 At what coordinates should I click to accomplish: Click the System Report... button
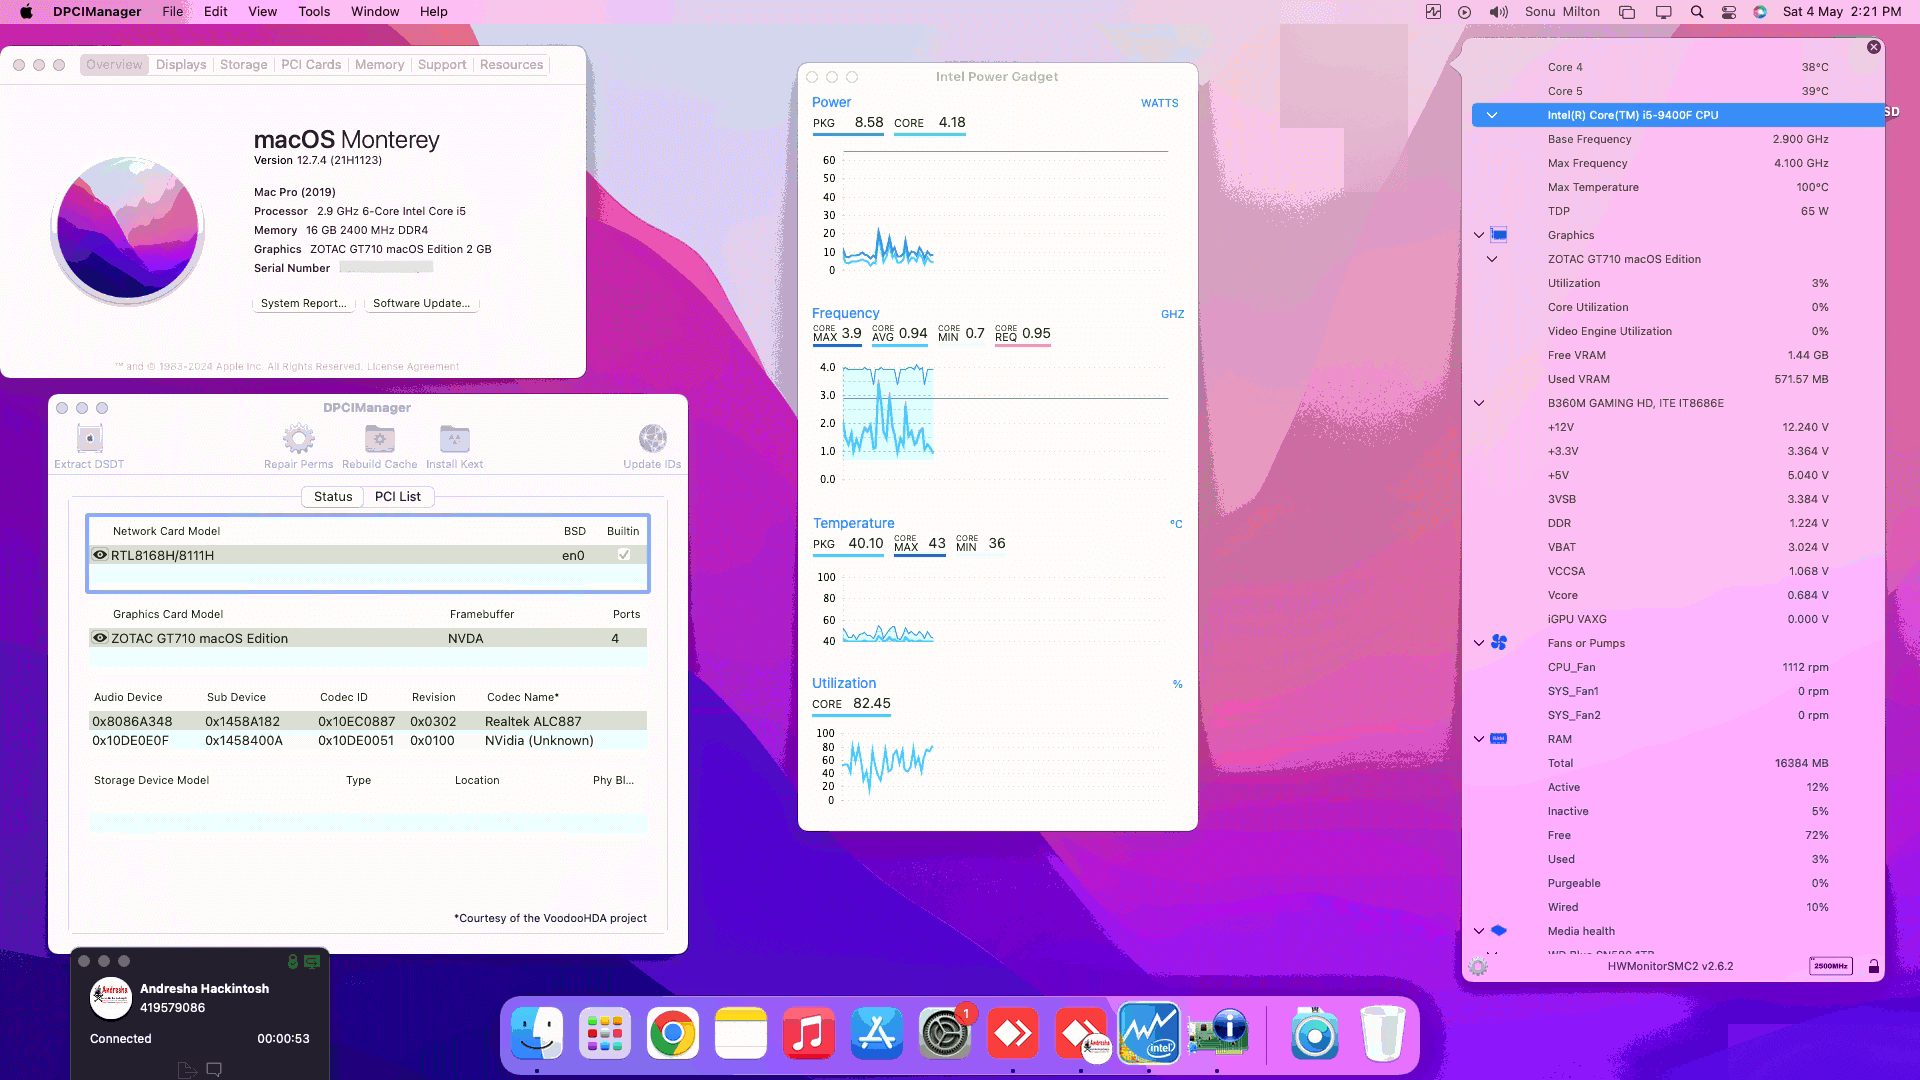[x=303, y=303]
